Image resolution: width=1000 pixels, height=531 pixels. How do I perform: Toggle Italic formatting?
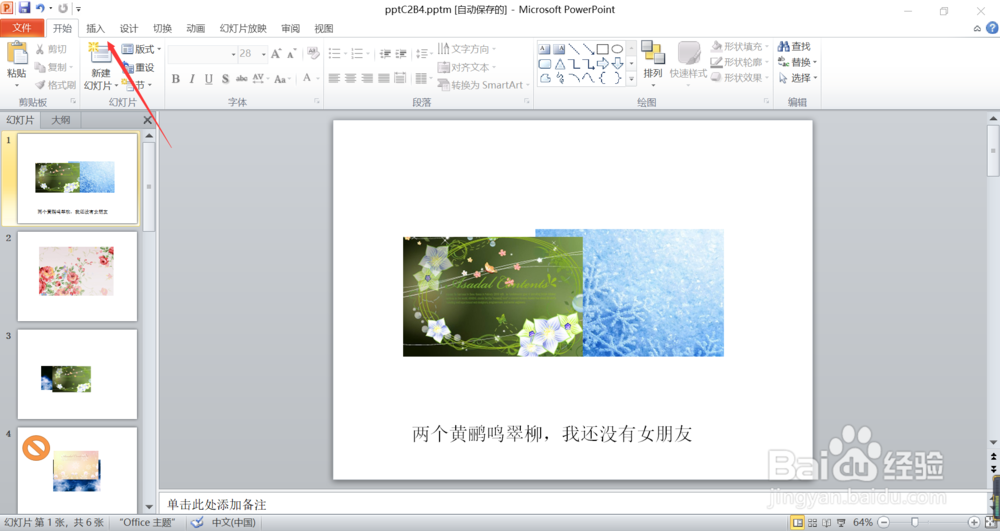[192, 79]
